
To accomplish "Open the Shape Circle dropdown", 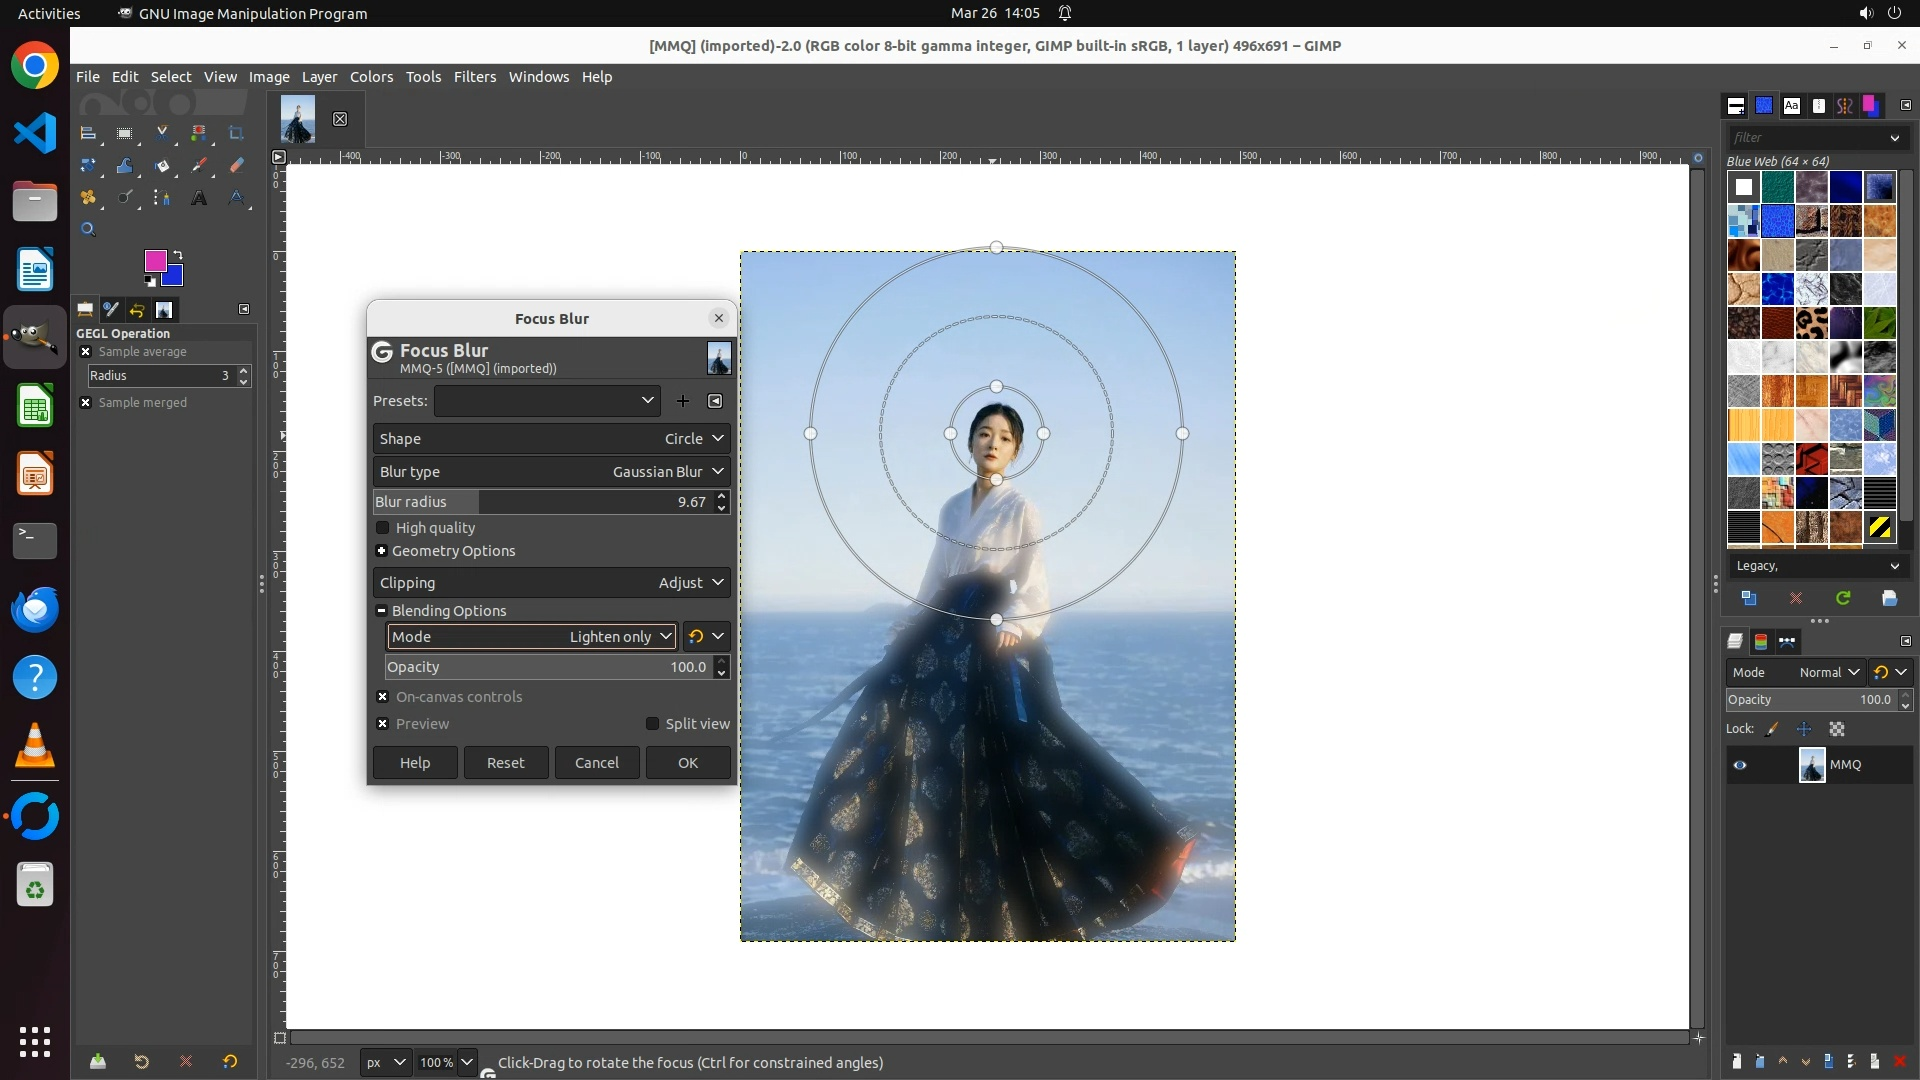I will tap(551, 439).
